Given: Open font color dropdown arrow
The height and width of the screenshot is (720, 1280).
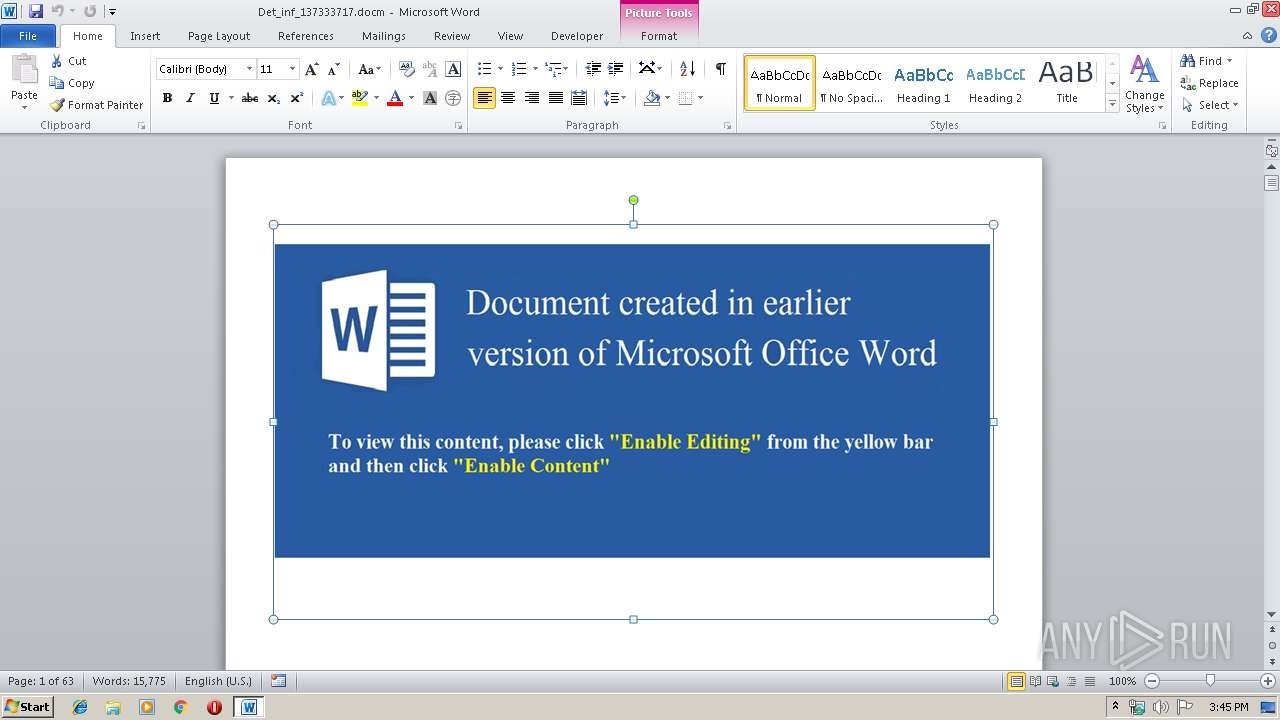Looking at the screenshot, I should (x=411, y=98).
